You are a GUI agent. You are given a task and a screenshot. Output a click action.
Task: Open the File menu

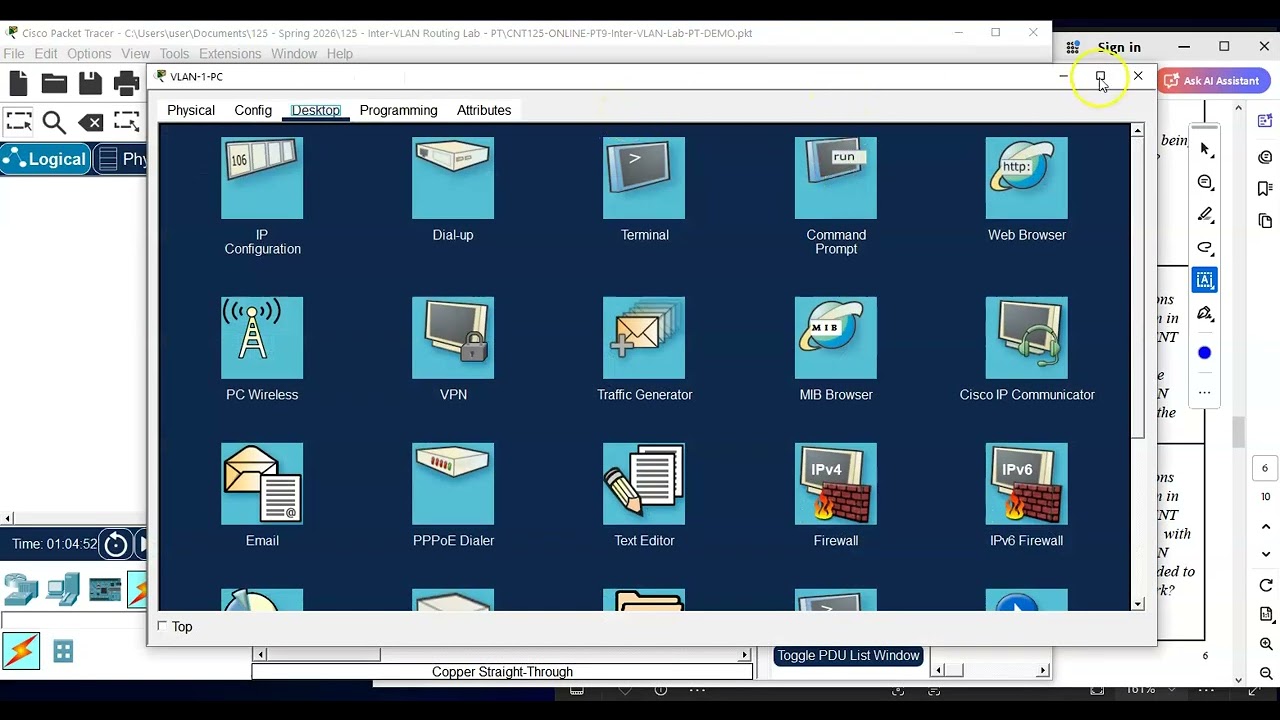14,54
